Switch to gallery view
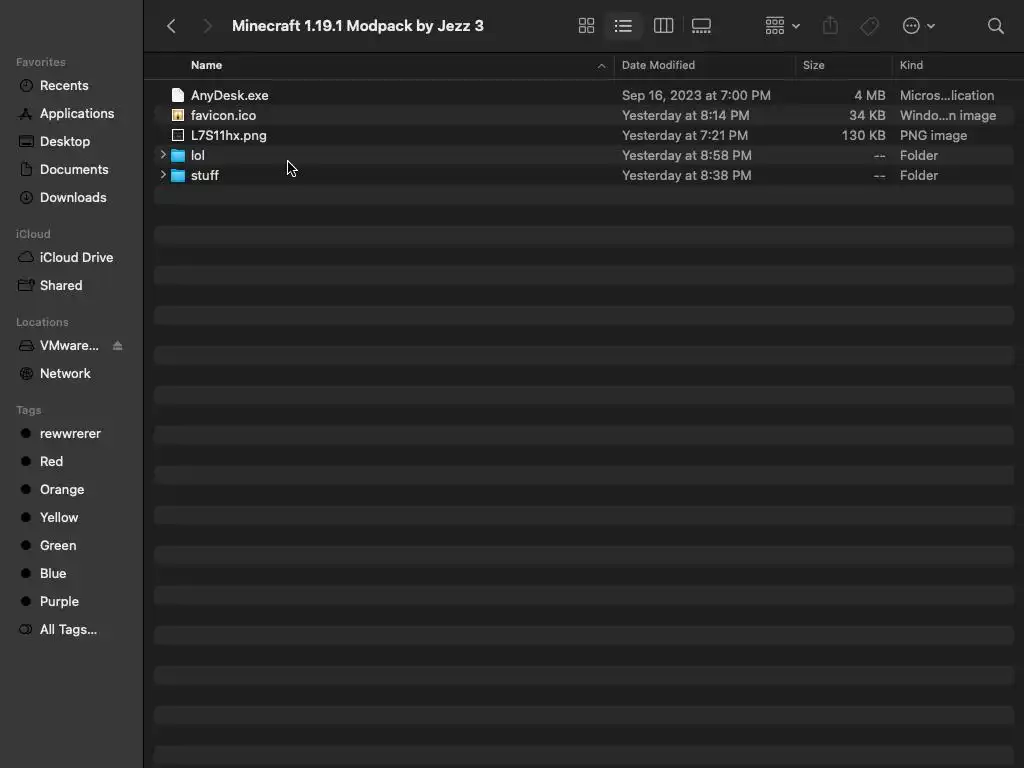This screenshot has height=768, width=1024. tap(701, 26)
